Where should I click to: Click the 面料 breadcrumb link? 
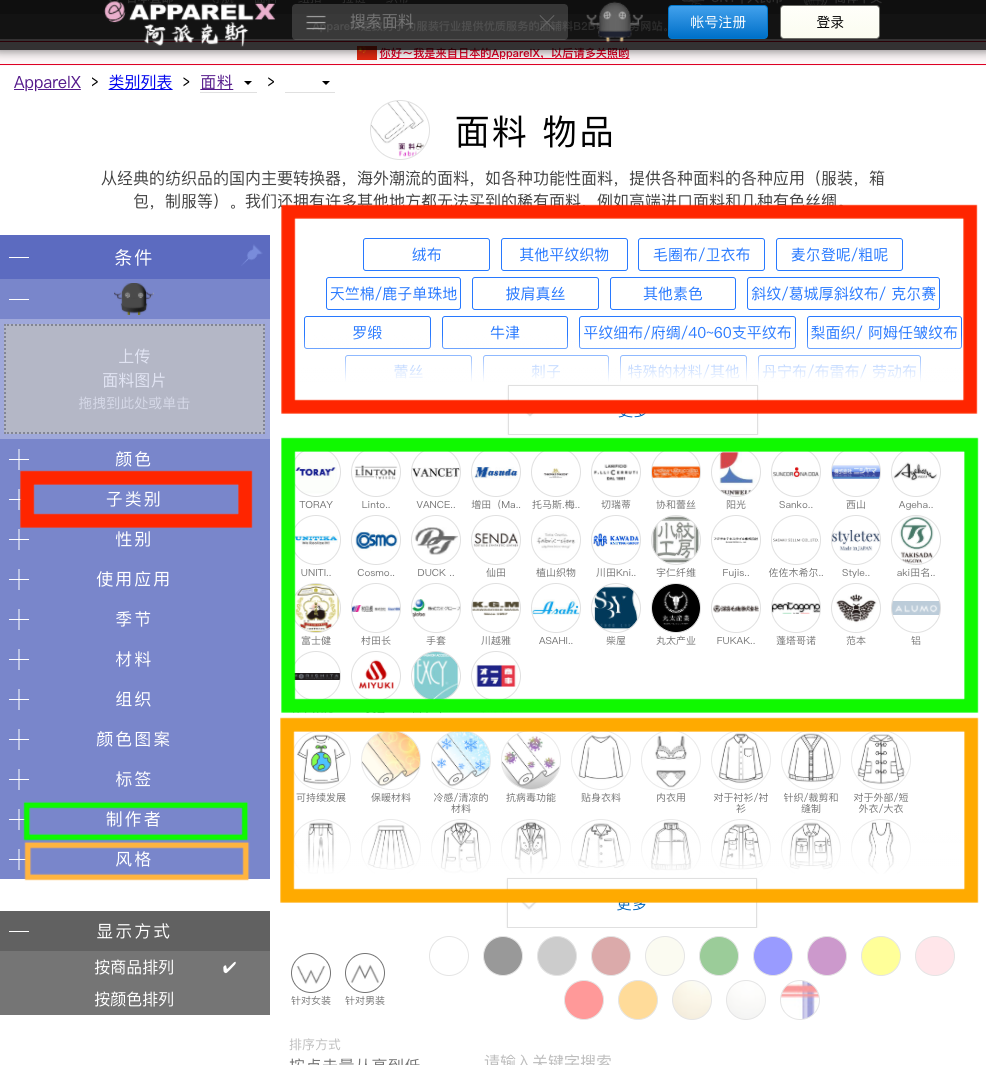(x=217, y=83)
